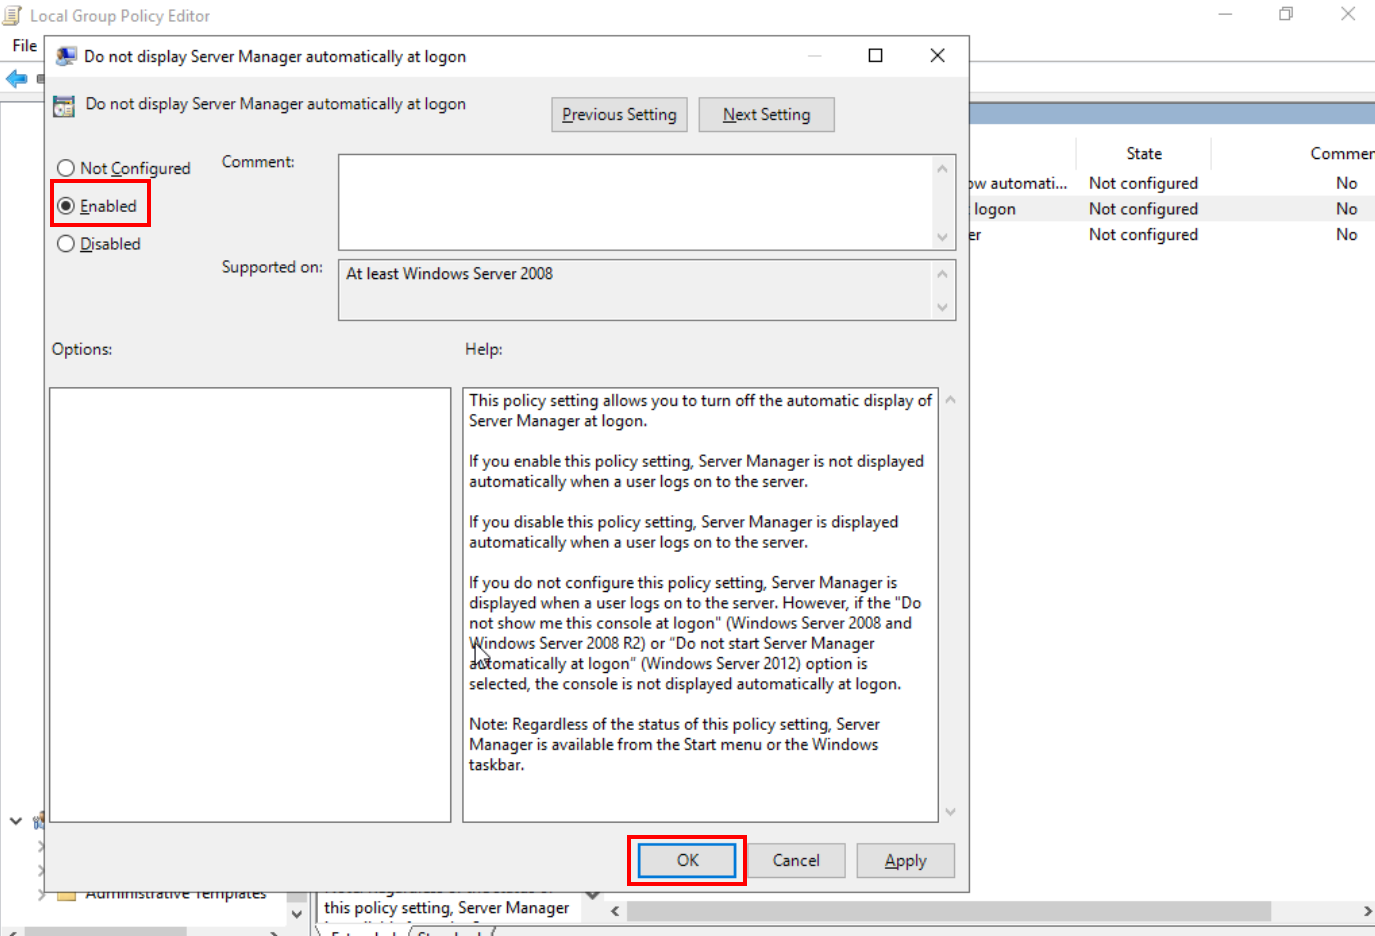Click scroll down arrow in Supported on box
The height and width of the screenshot is (936, 1375).
coord(942,307)
